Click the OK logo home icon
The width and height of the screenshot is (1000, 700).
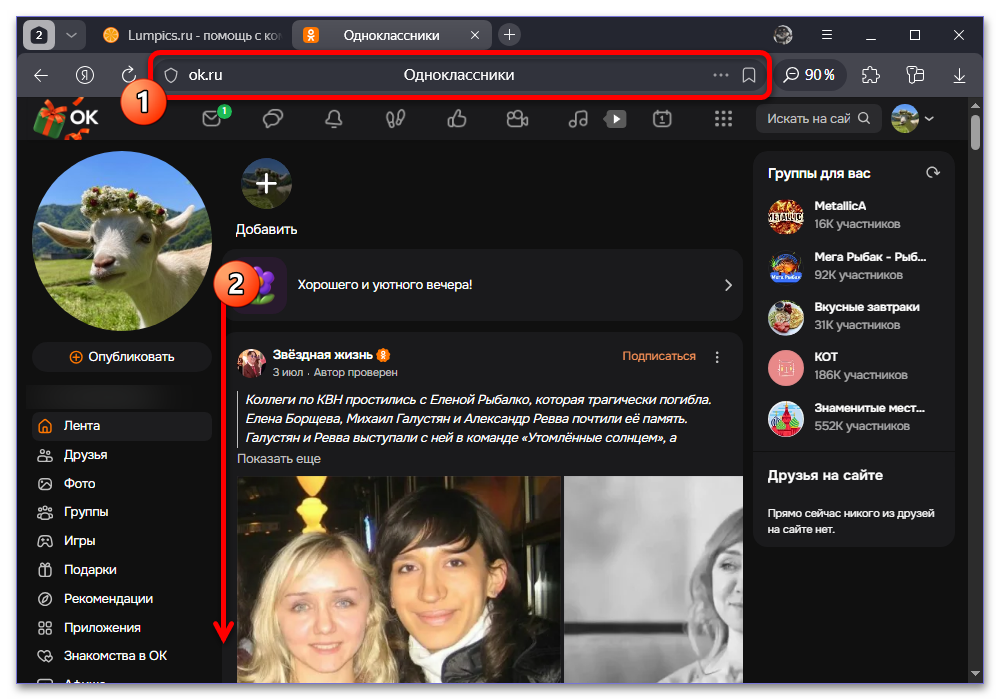[68, 119]
